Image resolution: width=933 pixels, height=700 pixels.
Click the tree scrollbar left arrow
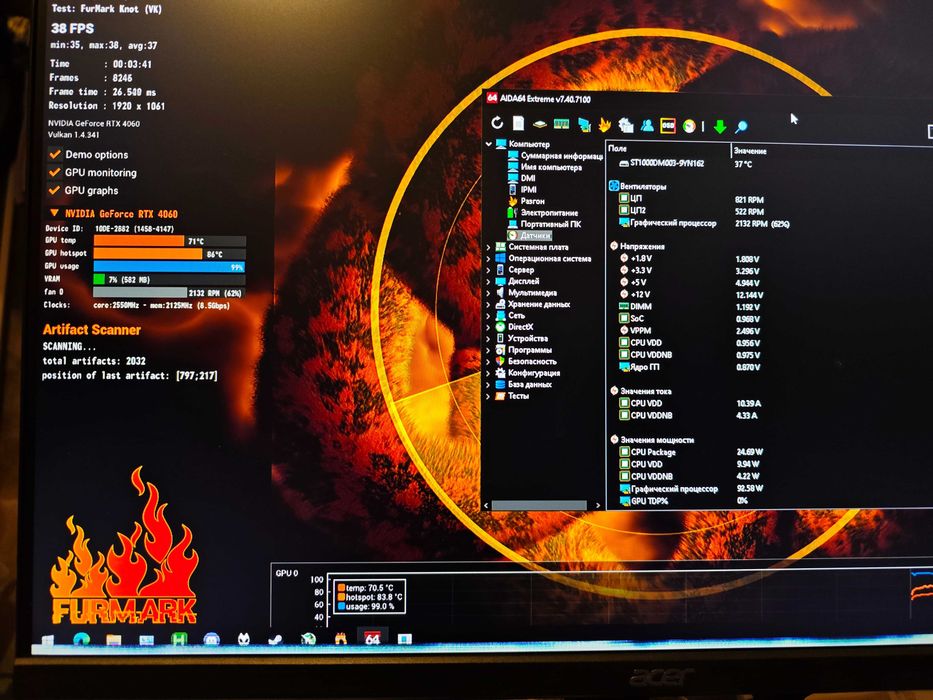click(x=486, y=505)
